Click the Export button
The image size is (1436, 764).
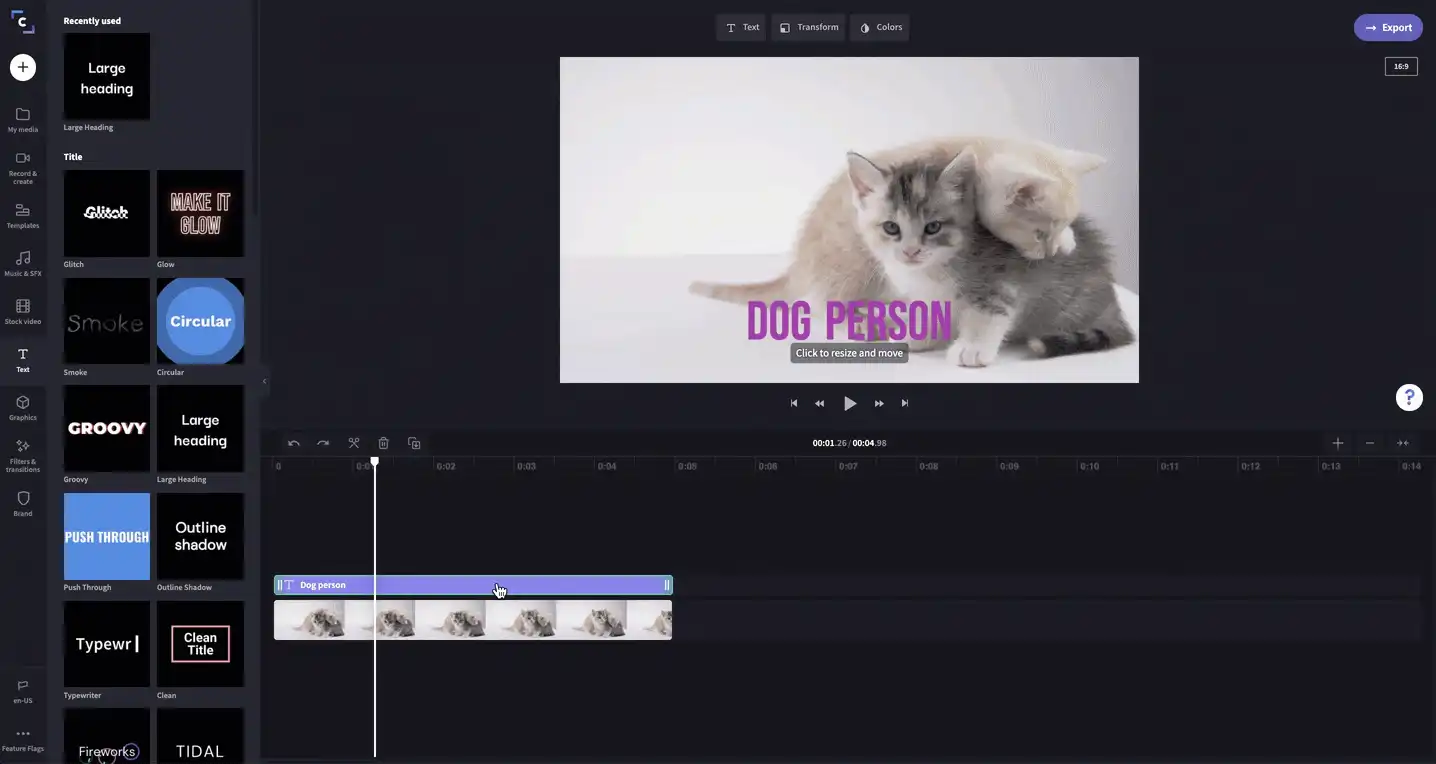(x=1388, y=27)
